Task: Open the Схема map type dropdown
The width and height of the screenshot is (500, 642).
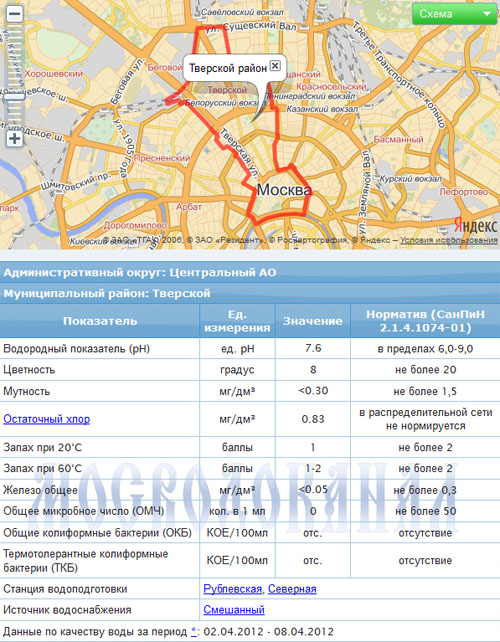Action: tap(454, 14)
